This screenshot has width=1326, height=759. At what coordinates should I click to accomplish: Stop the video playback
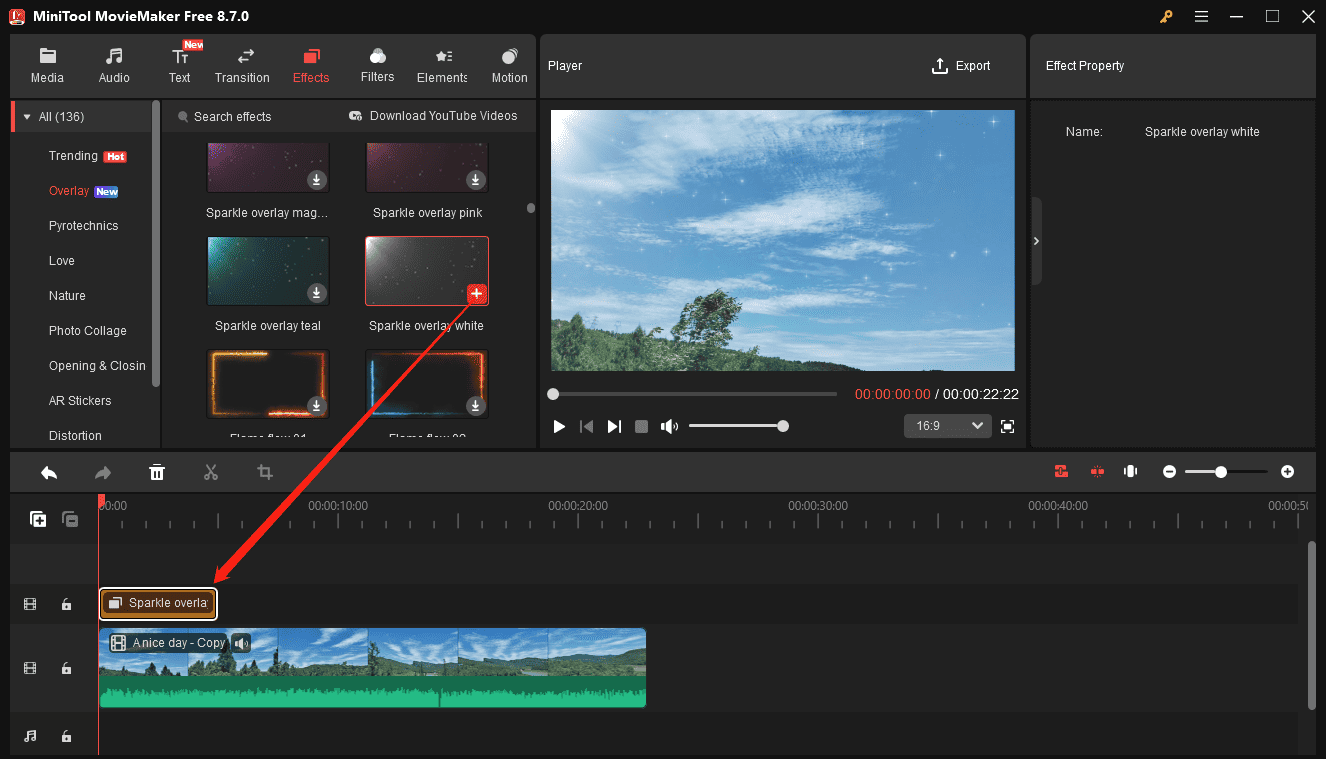pos(642,427)
